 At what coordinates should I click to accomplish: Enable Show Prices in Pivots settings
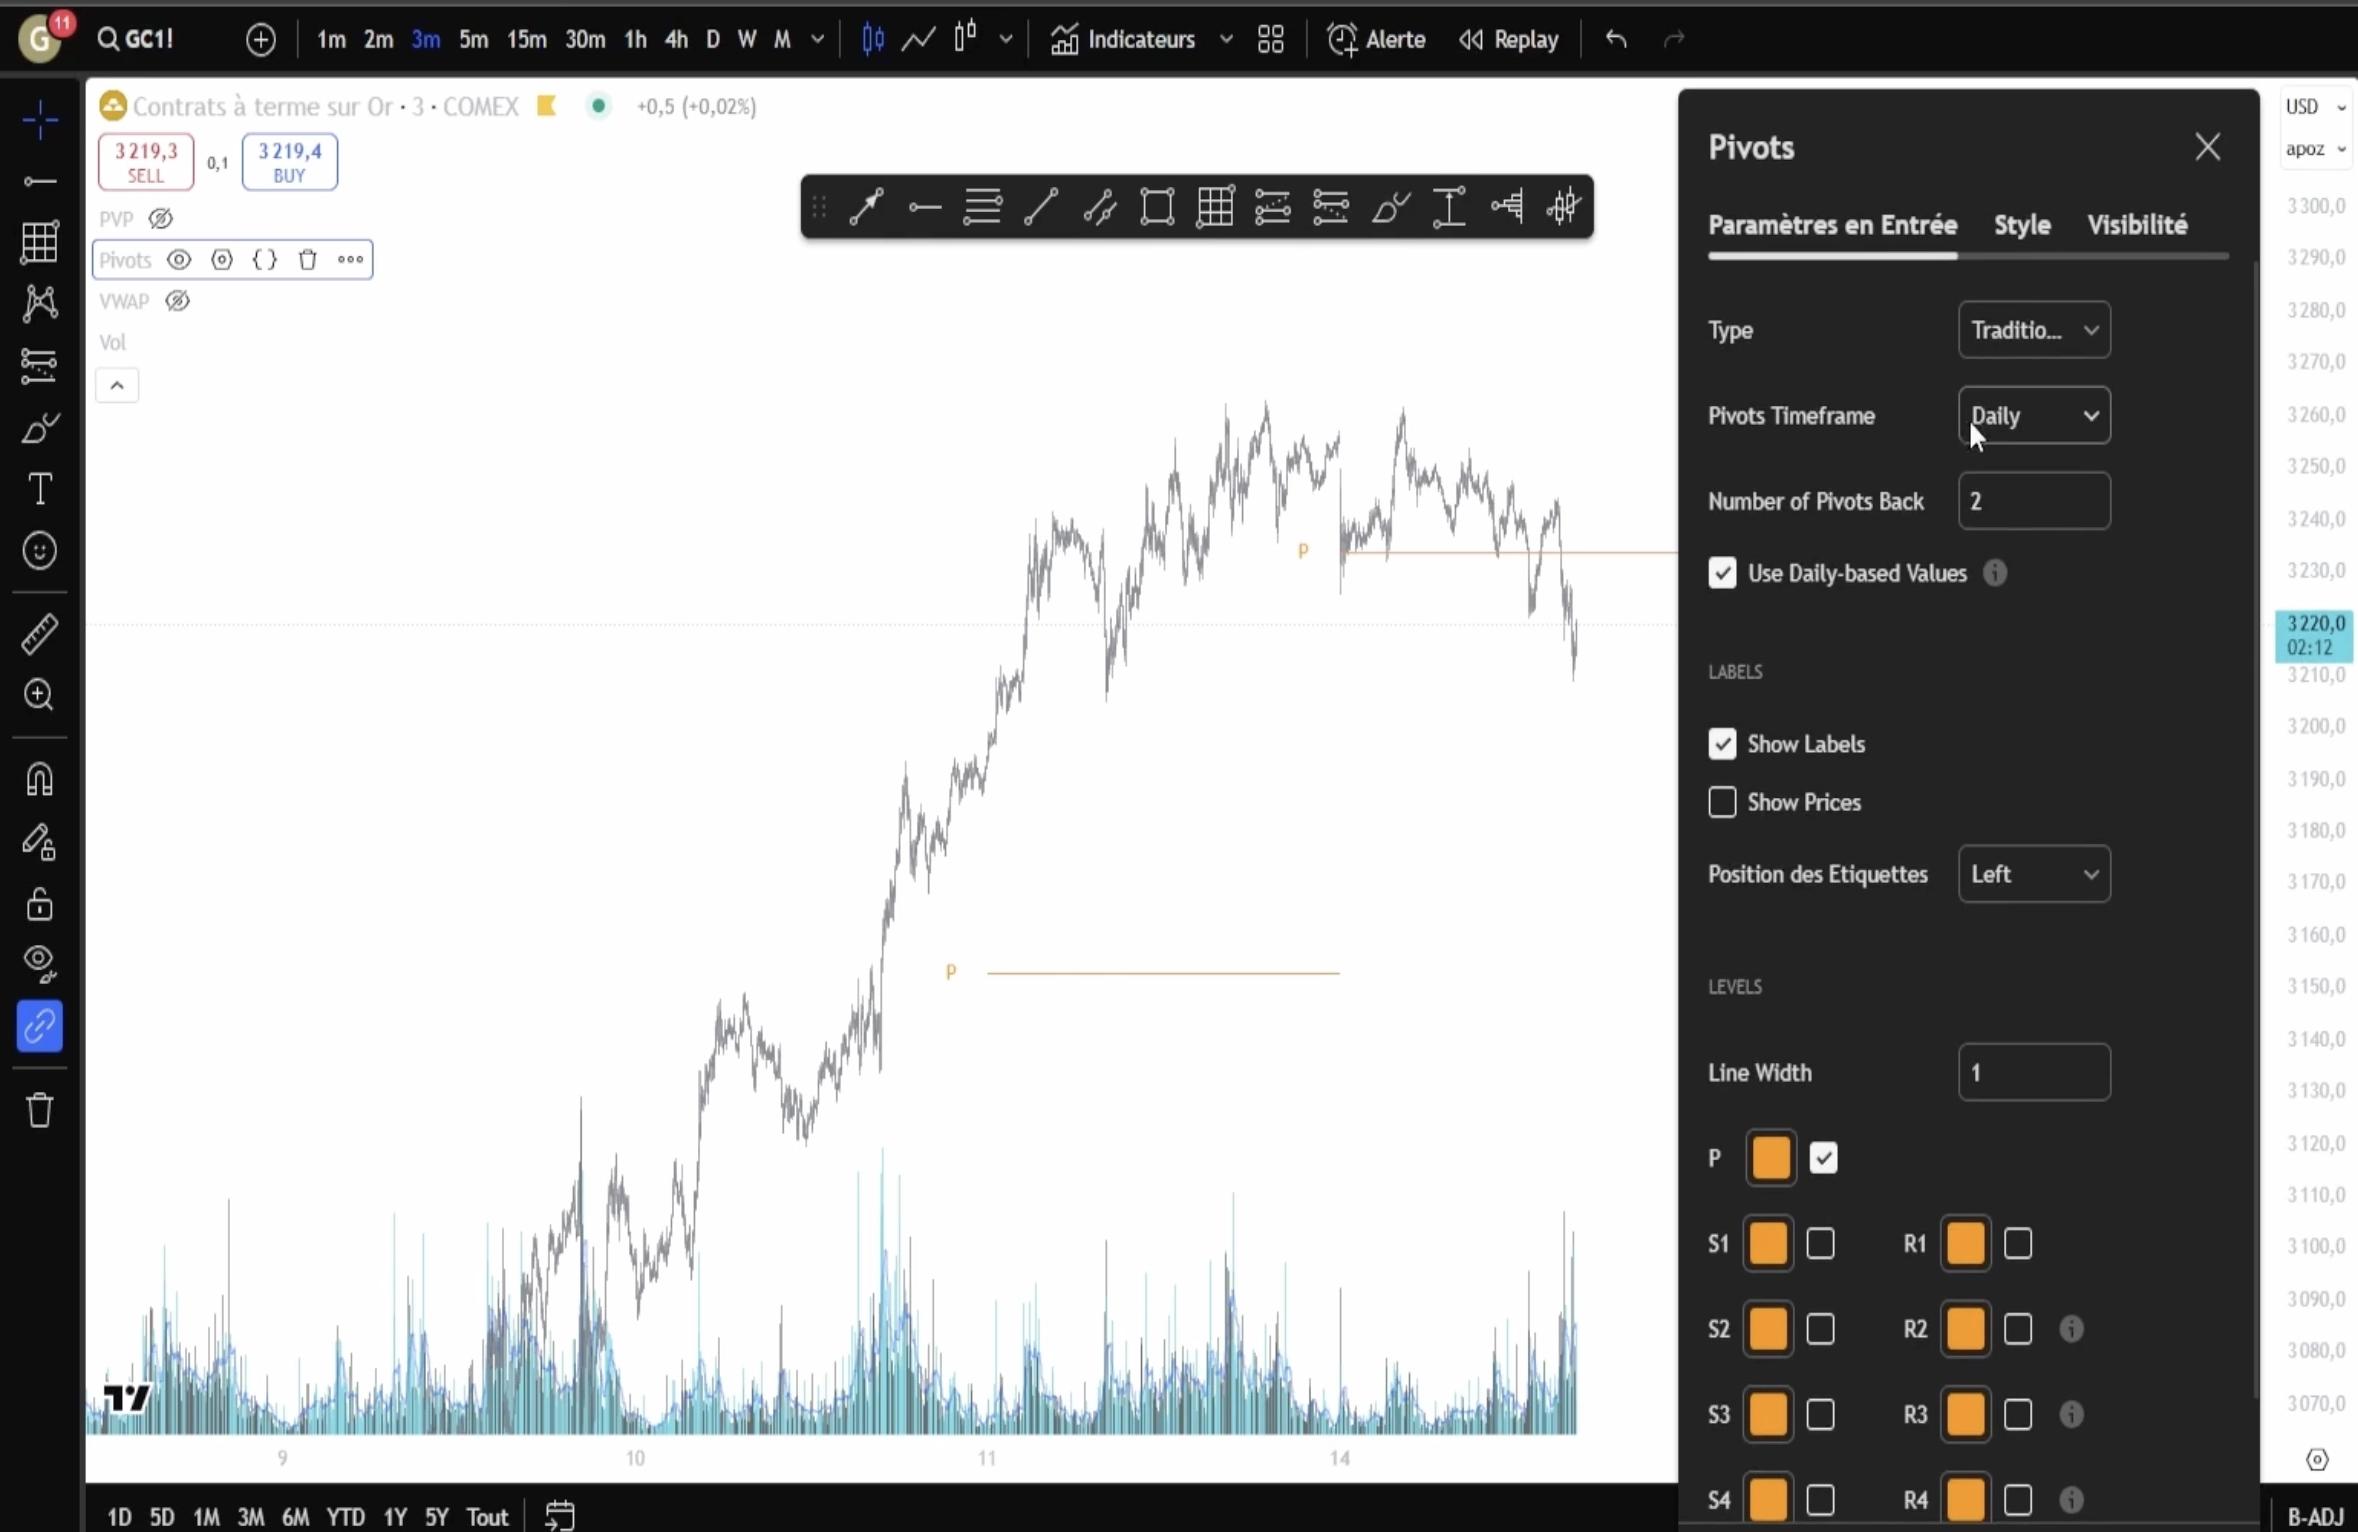pos(1723,802)
